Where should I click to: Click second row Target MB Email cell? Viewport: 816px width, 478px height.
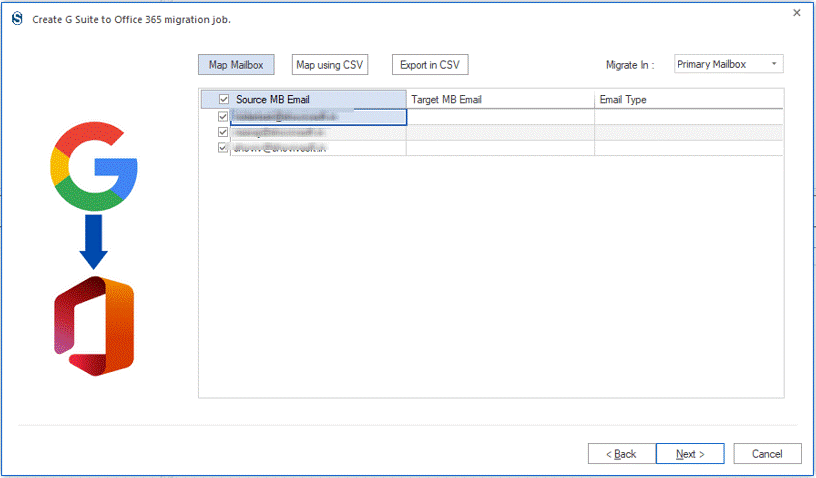500,133
